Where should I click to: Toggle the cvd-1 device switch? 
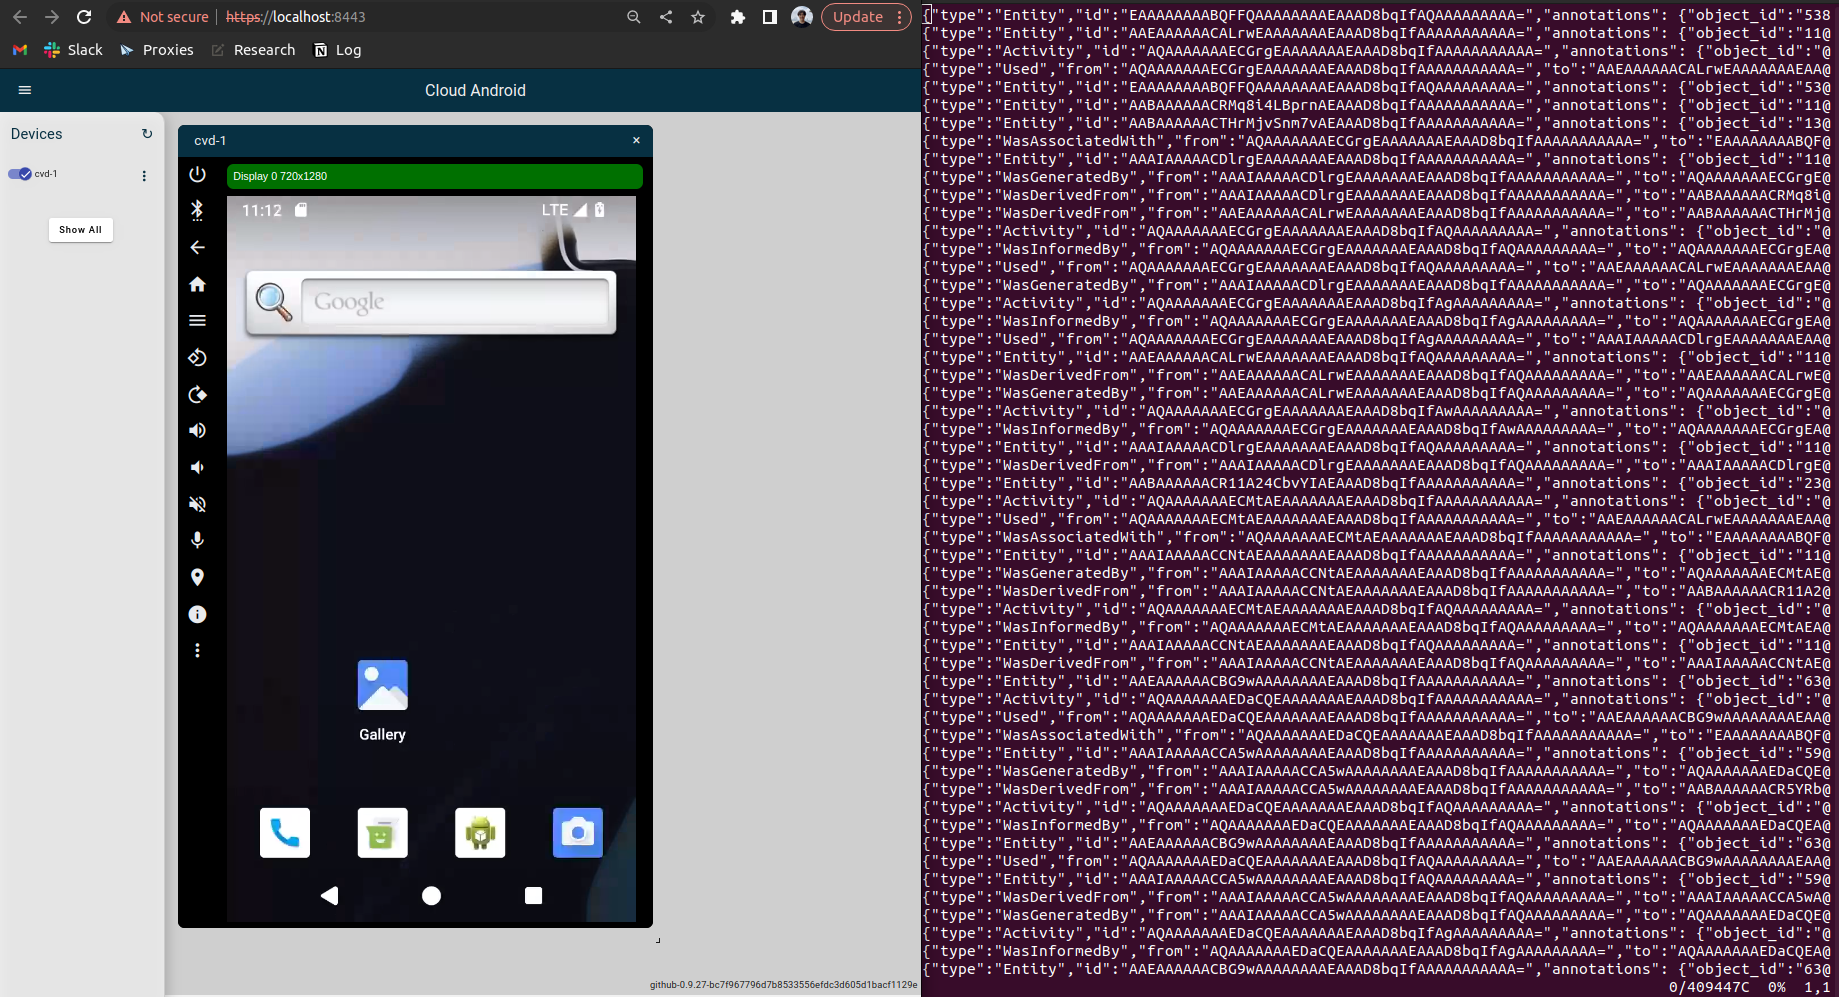pos(19,174)
